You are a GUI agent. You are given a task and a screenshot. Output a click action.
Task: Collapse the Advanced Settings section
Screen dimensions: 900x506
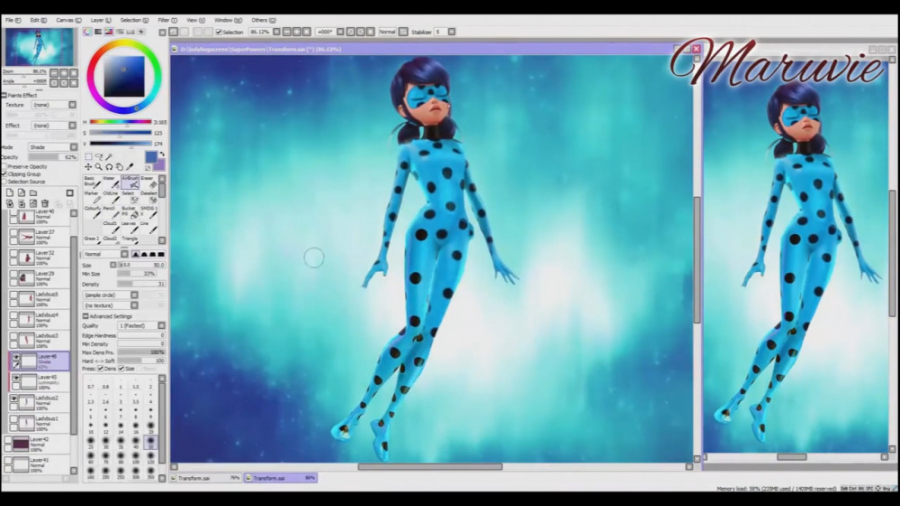pyautogui.click(x=86, y=316)
